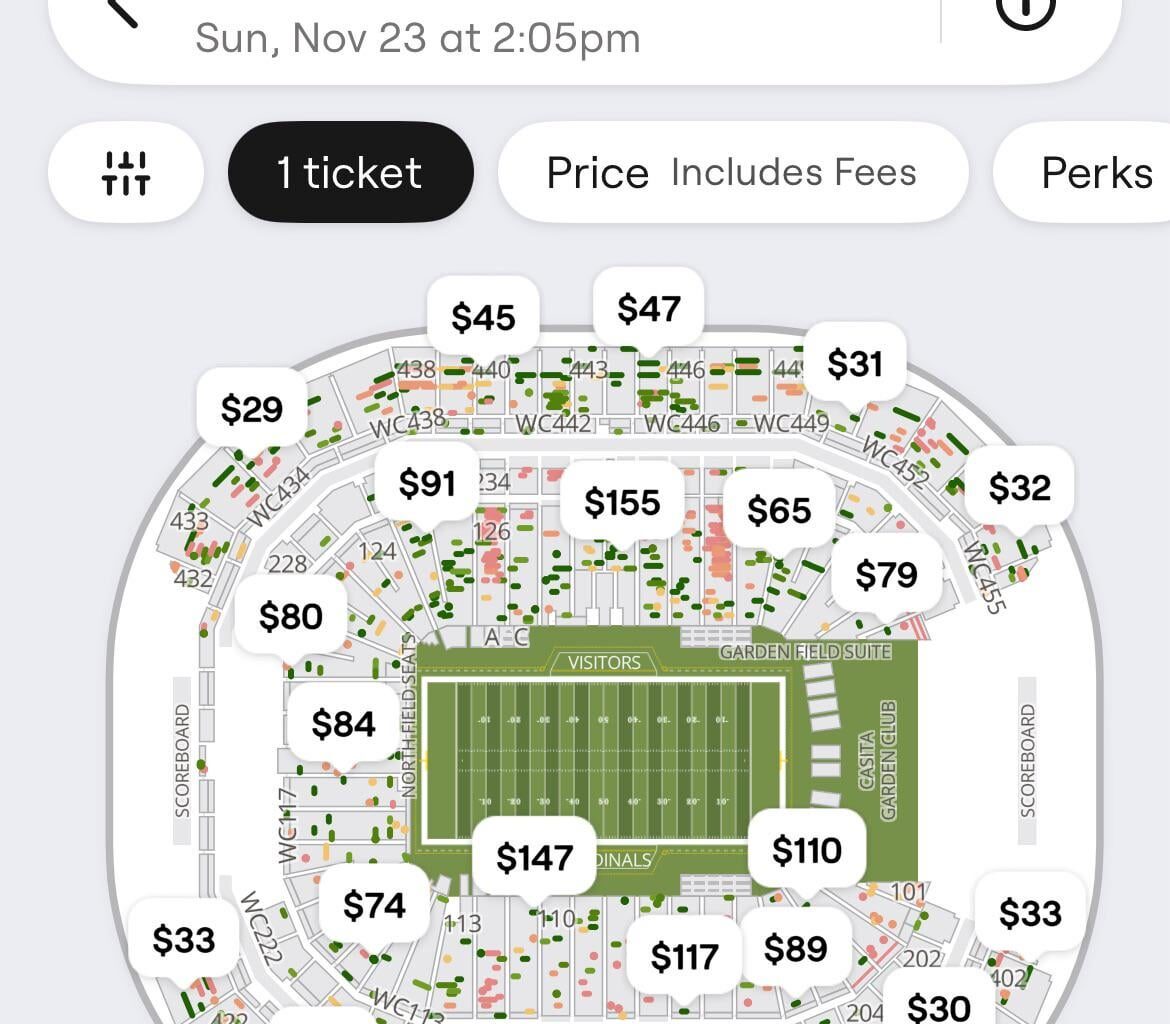1170x1024 pixels.
Task: Tap the $74 price marker
Action: (374, 905)
